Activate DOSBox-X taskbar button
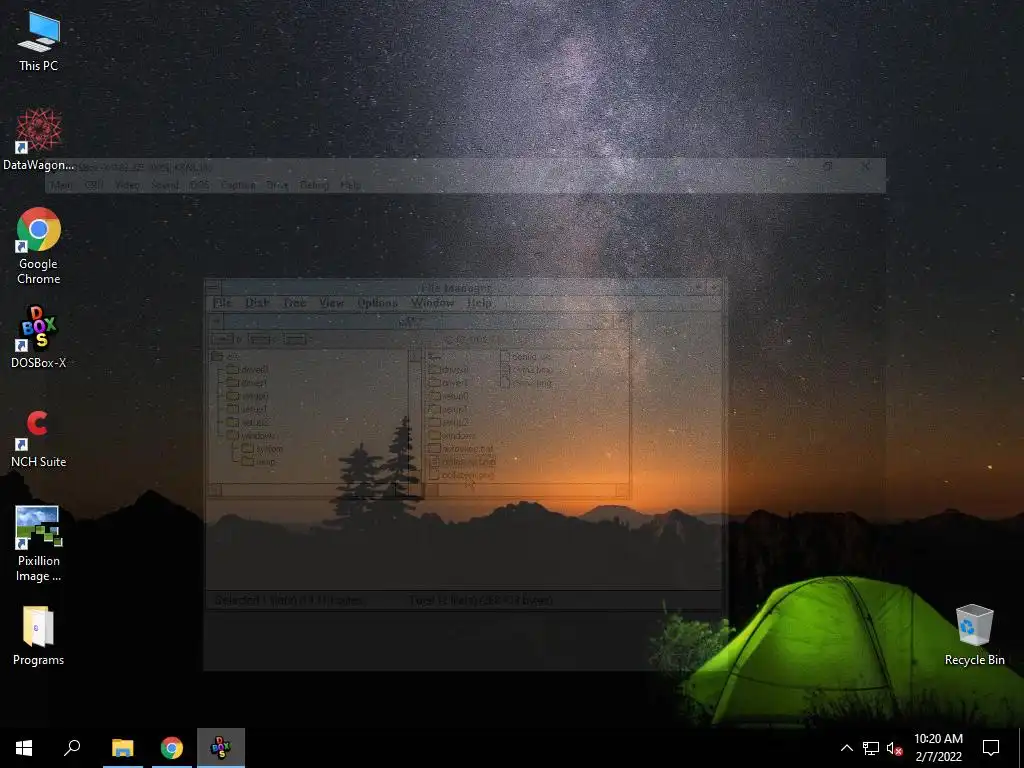 (x=221, y=748)
